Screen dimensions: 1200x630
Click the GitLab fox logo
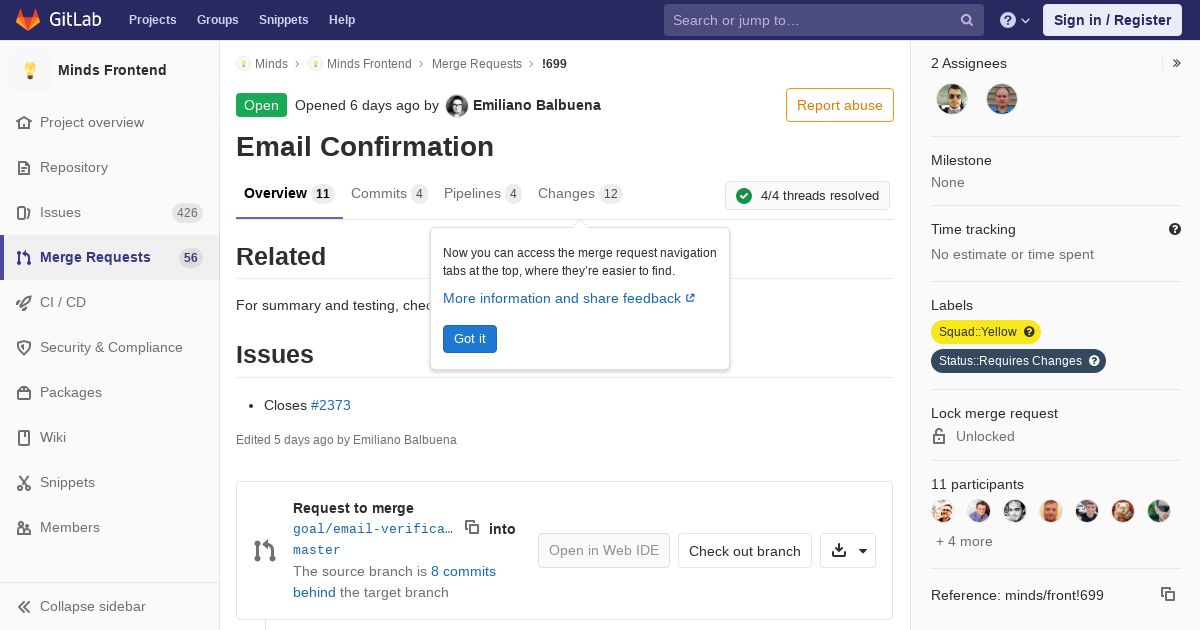[28, 20]
